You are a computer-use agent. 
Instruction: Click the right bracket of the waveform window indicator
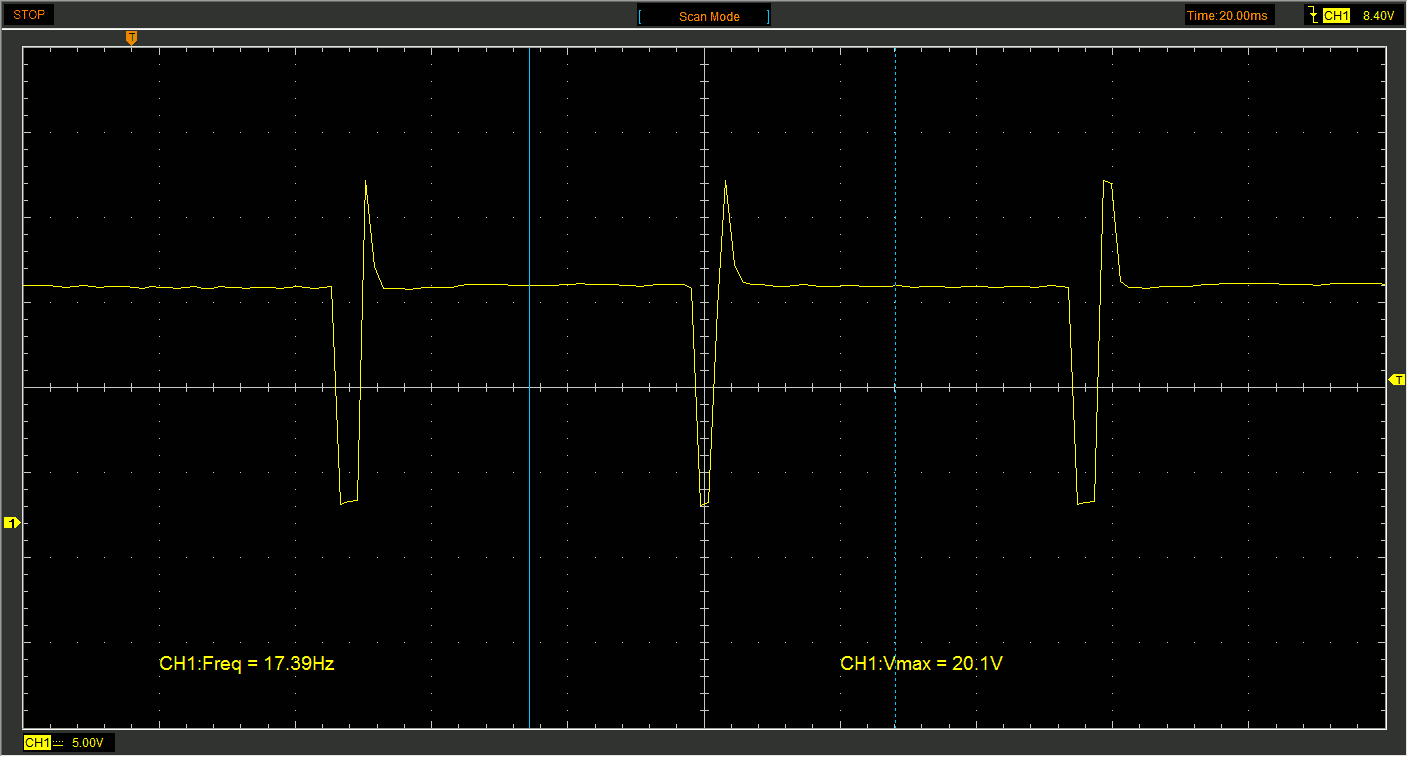[768, 17]
